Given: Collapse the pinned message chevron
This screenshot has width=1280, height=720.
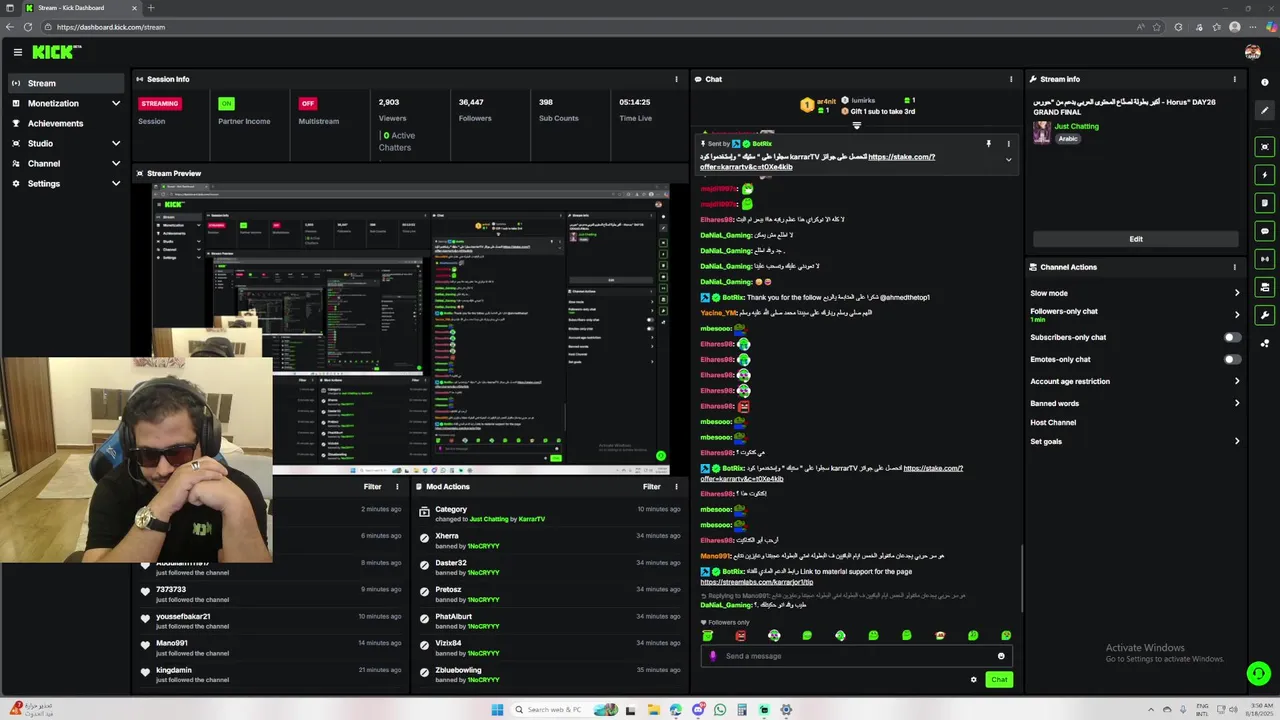Looking at the screenshot, I should (1008, 160).
